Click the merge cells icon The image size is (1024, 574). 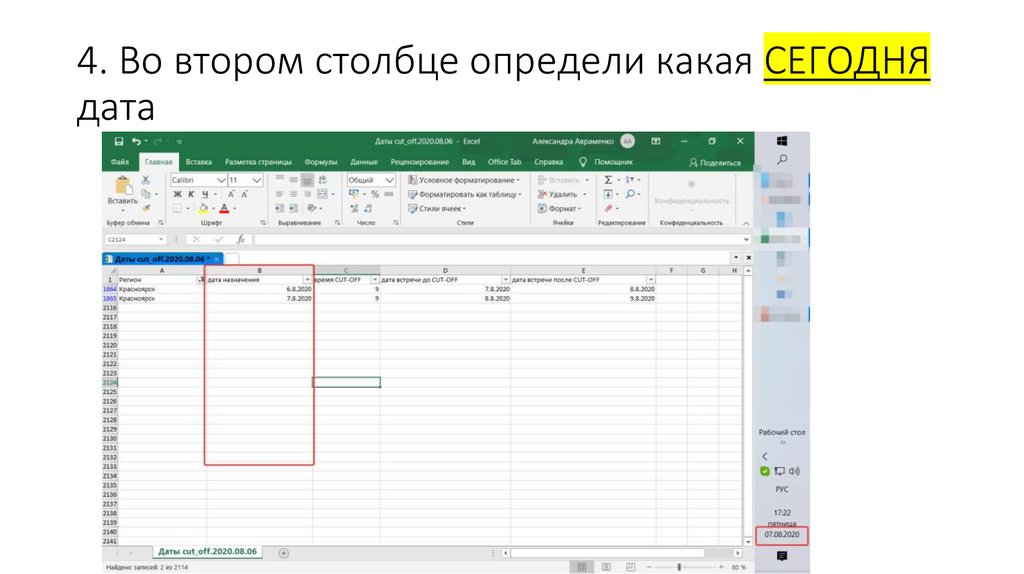click(x=323, y=194)
